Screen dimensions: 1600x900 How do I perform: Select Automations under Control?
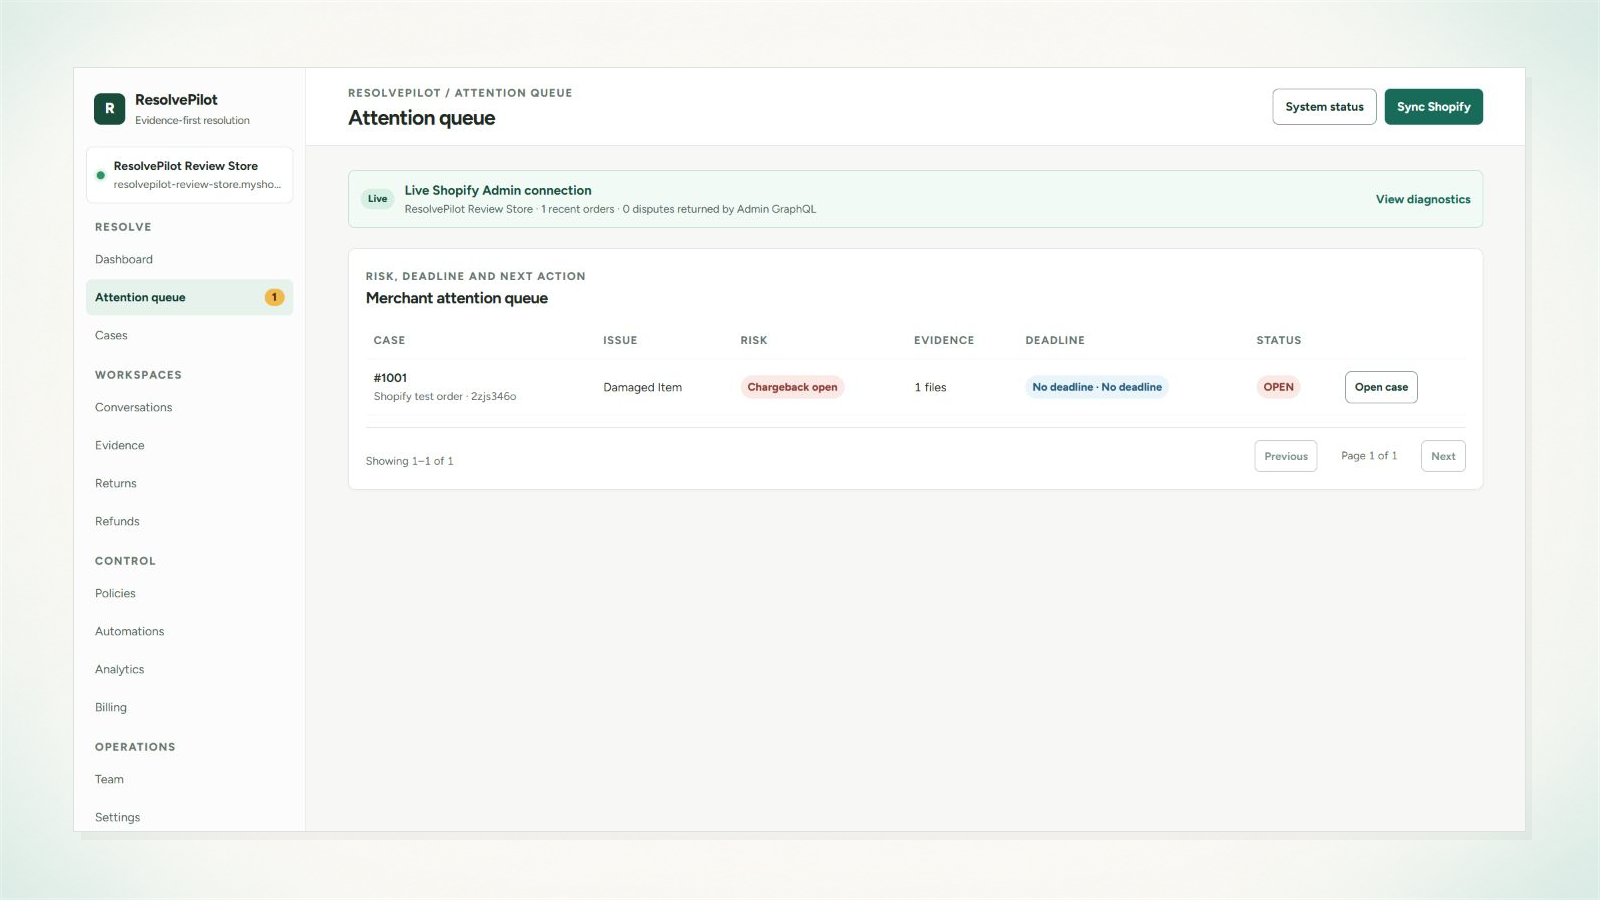129,631
